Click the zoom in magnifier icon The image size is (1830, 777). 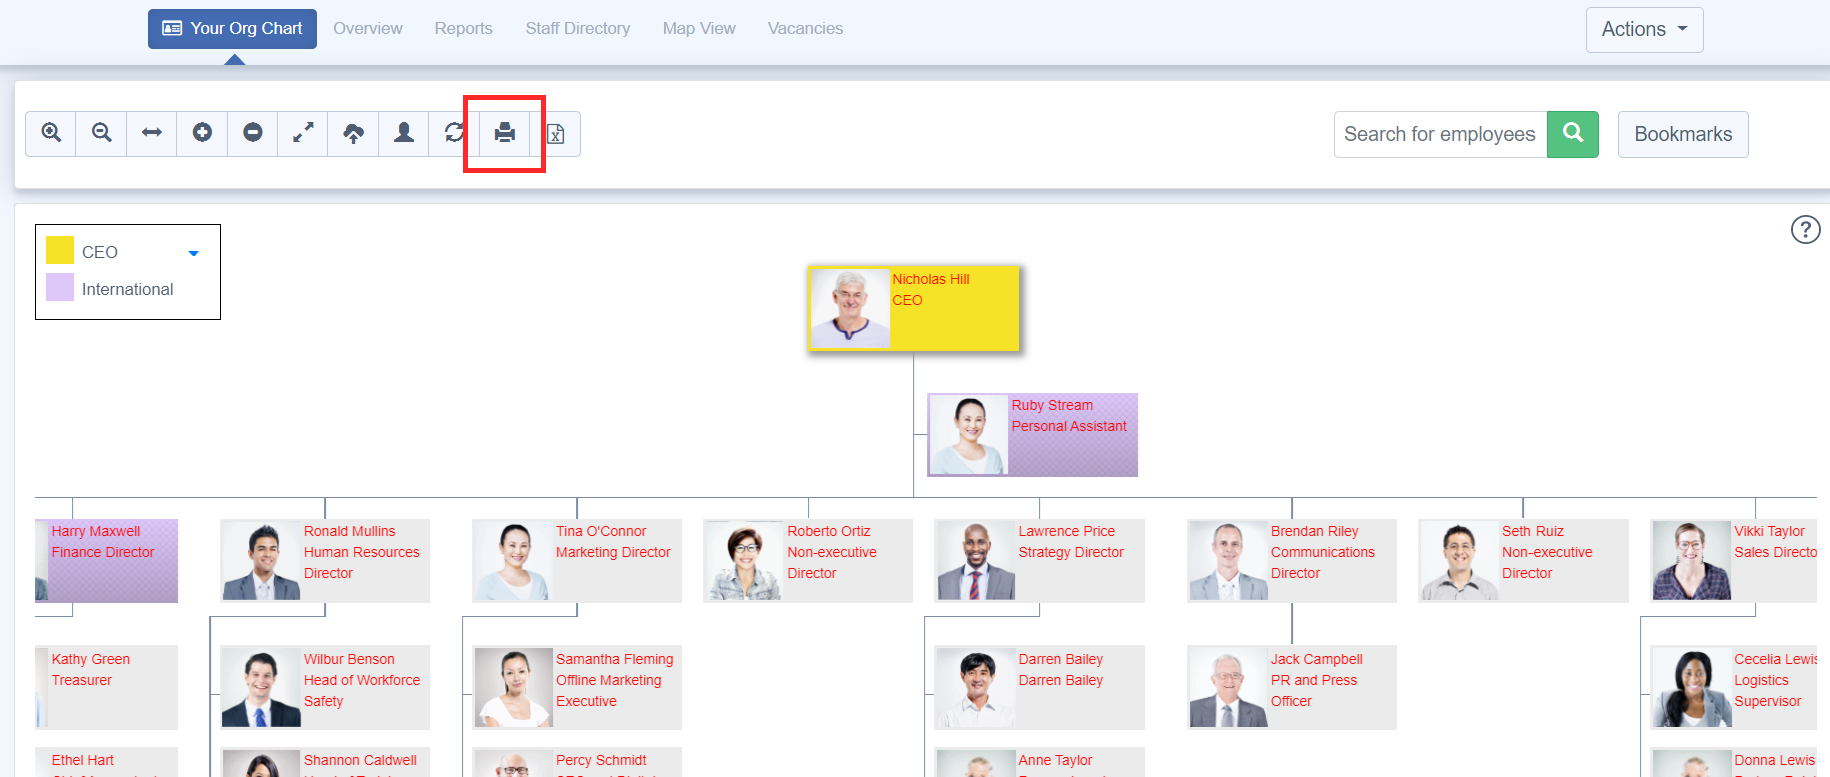tap(51, 133)
